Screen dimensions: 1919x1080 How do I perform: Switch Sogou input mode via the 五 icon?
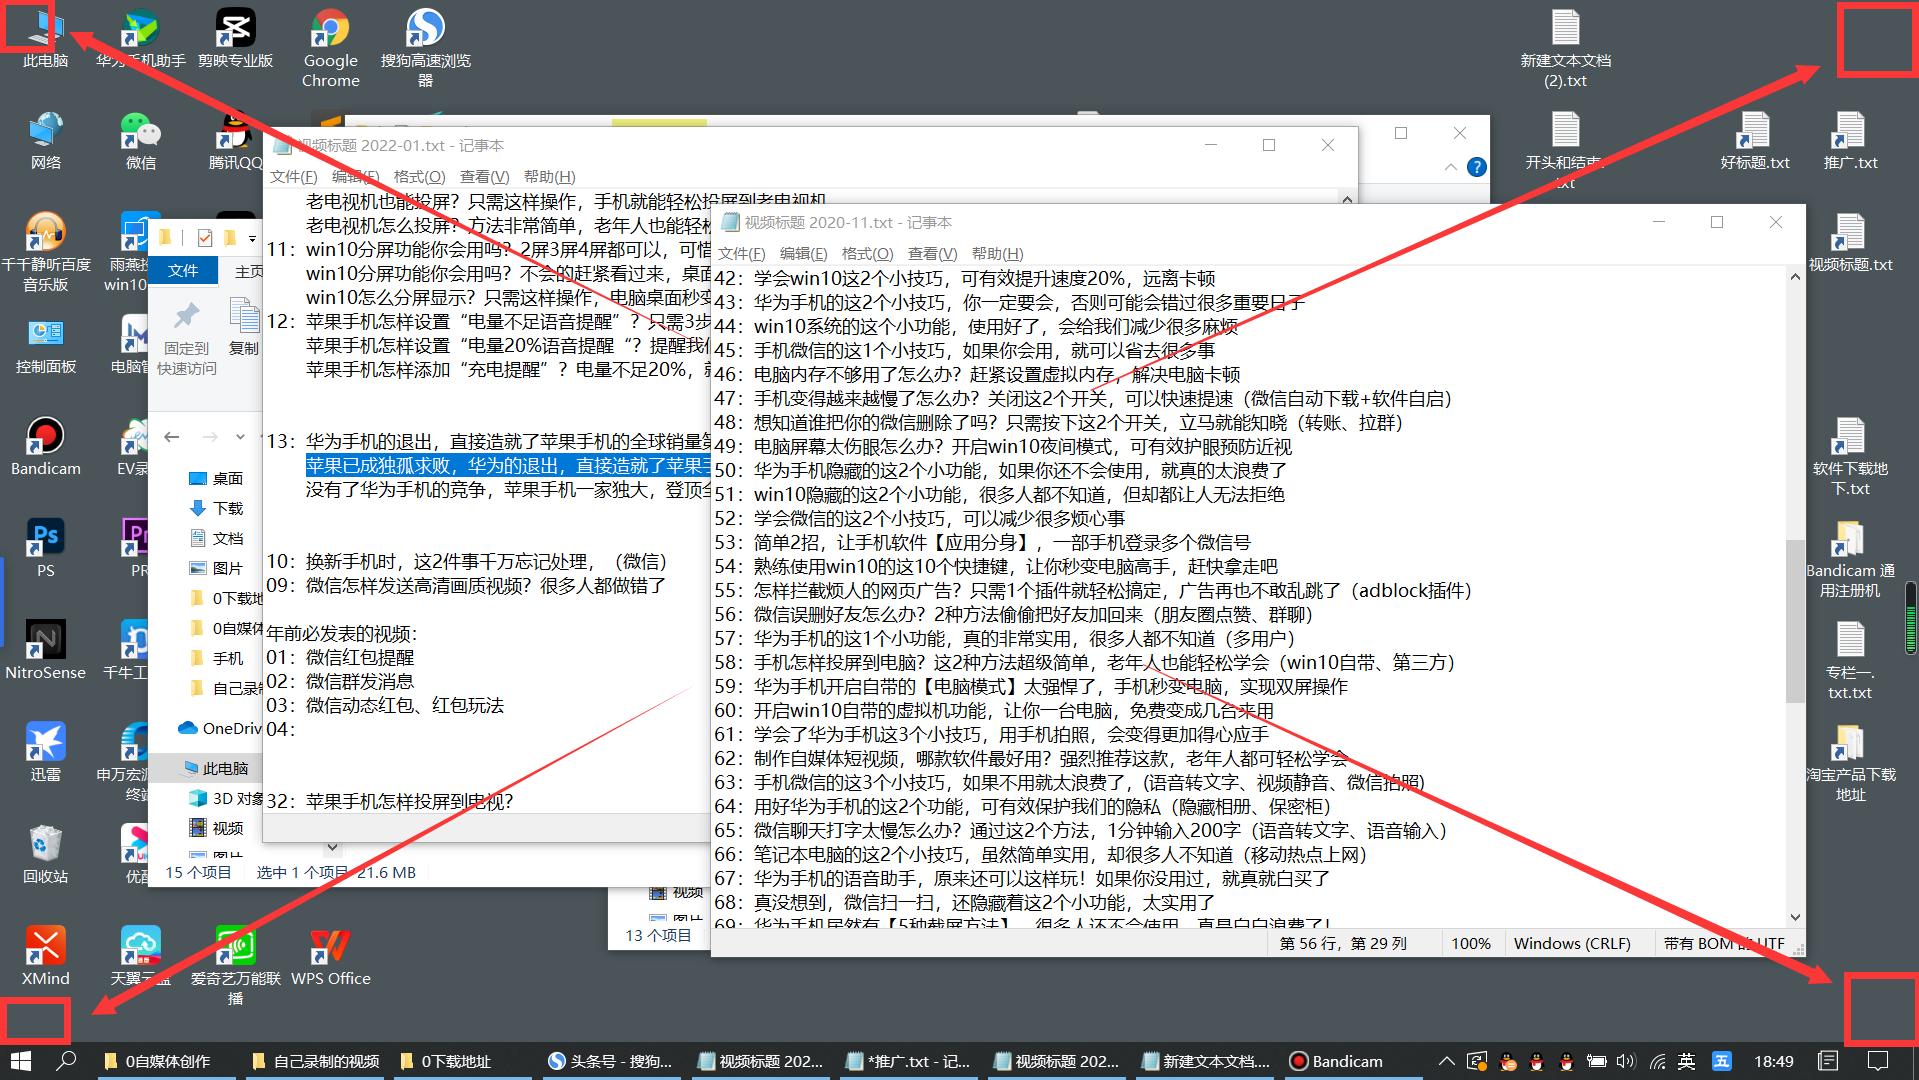click(1720, 1061)
